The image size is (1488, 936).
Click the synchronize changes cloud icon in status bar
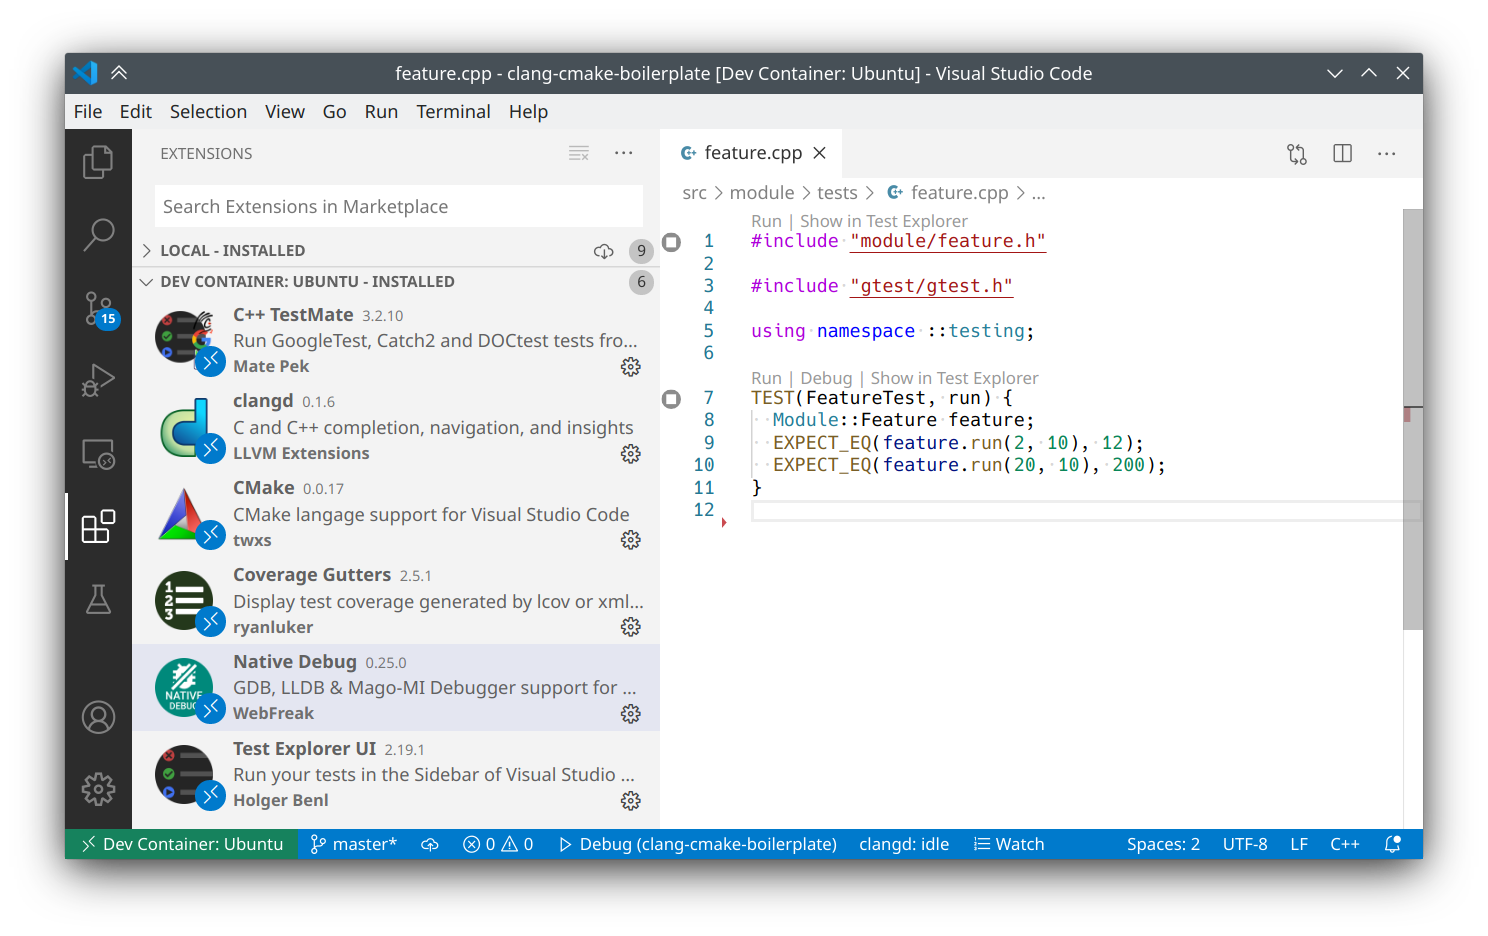(430, 844)
